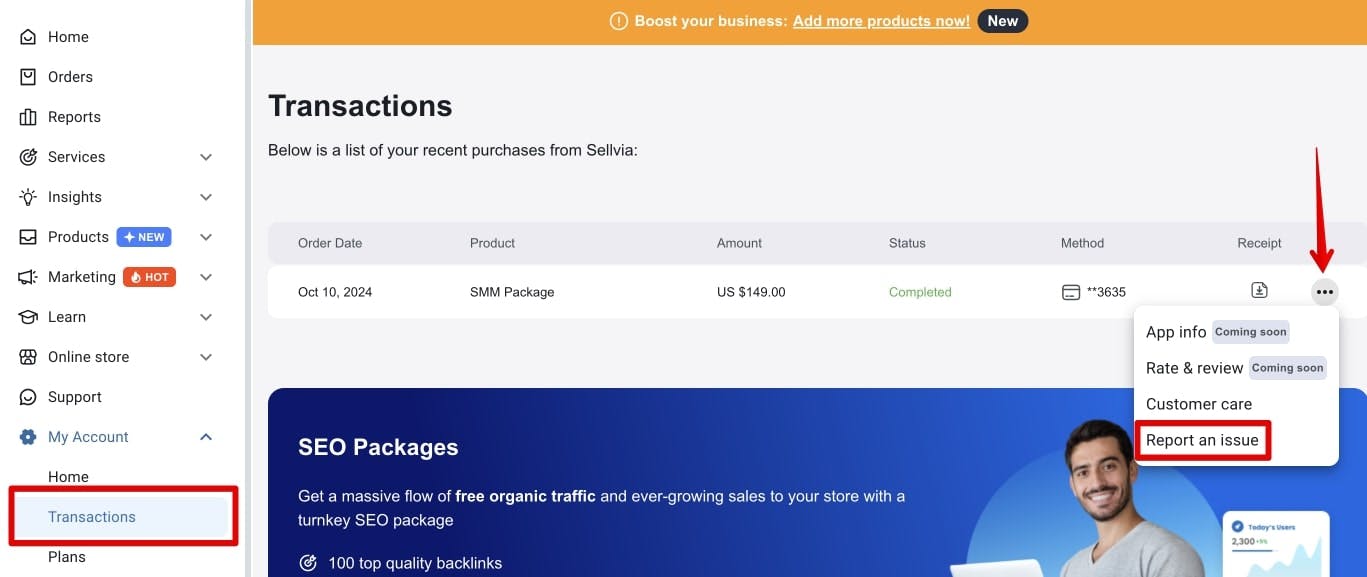This screenshot has height=577, width=1367.
Task: Expand the Products submenu chevron
Action: pyautogui.click(x=206, y=237)
